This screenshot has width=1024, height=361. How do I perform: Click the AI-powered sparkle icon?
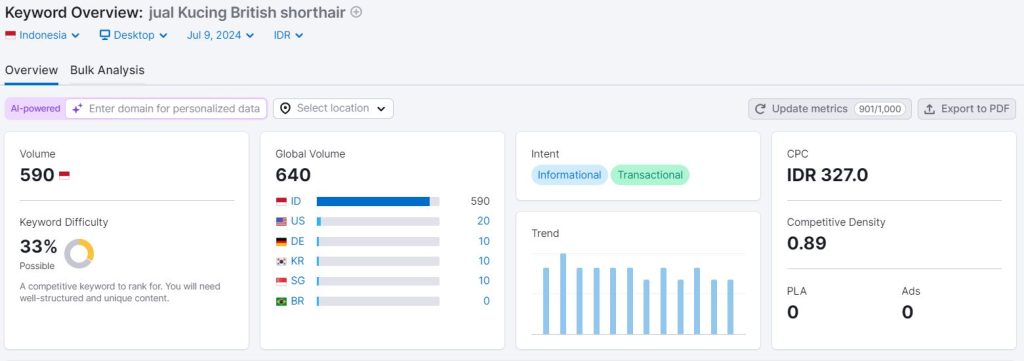click(x=77, y=108)
